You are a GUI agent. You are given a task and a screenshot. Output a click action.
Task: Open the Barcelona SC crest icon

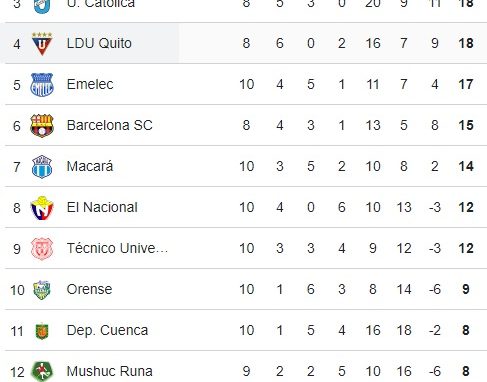coord(42,126)
